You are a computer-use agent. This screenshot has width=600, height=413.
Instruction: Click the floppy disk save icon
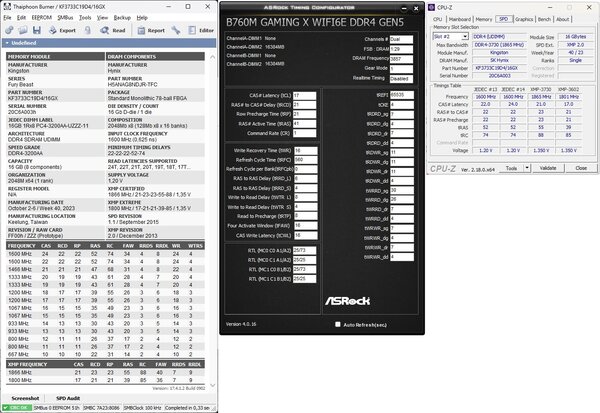[37, 30]
